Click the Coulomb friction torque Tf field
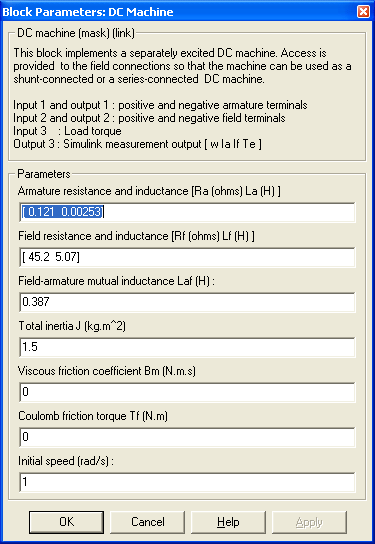Viewport: 375px width, 544px height. tap(187, 437)
